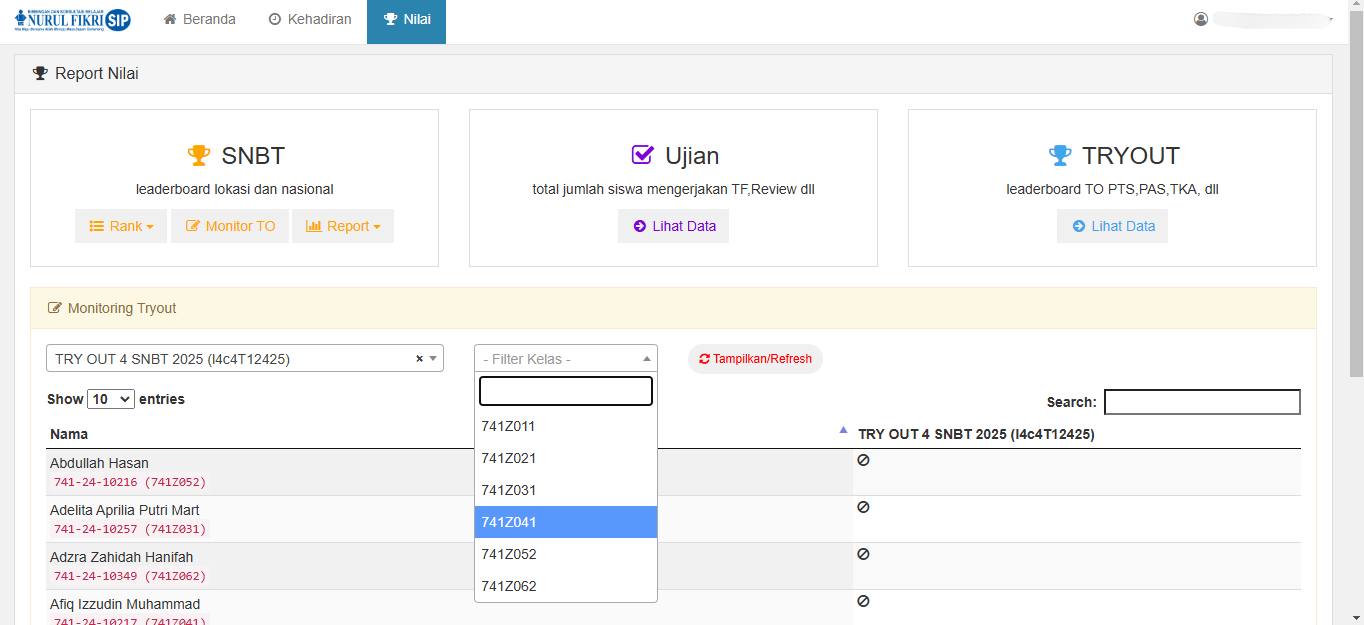
Task: Click the user profile avatar icon
Action: (1201, 19)
